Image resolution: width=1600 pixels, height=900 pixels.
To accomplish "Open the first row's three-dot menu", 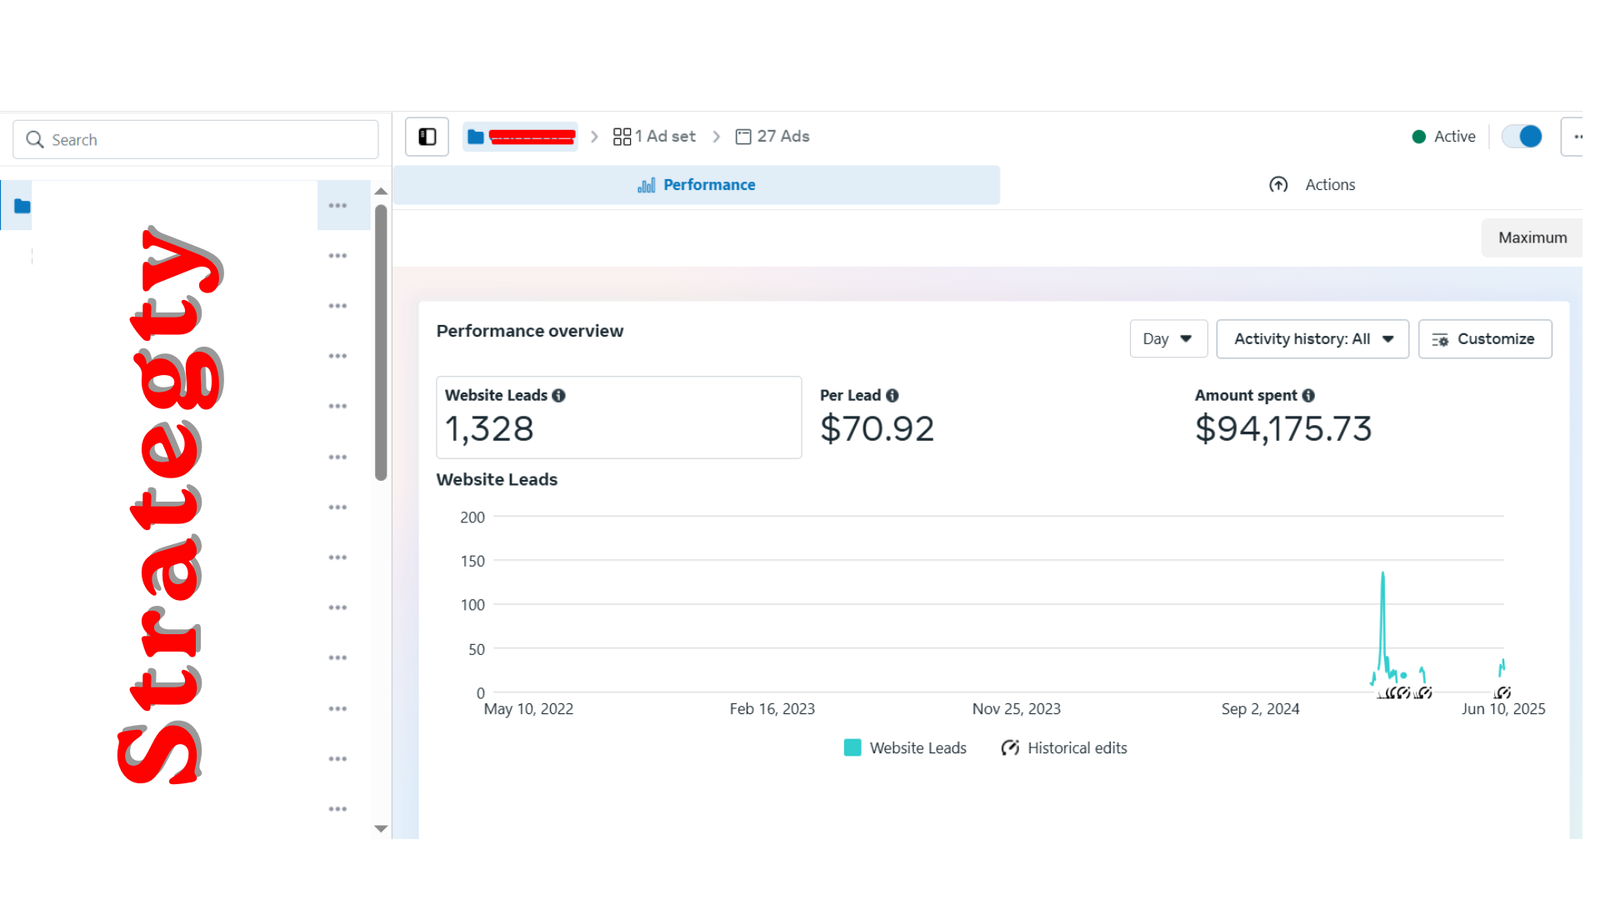I will click(338, 206).
